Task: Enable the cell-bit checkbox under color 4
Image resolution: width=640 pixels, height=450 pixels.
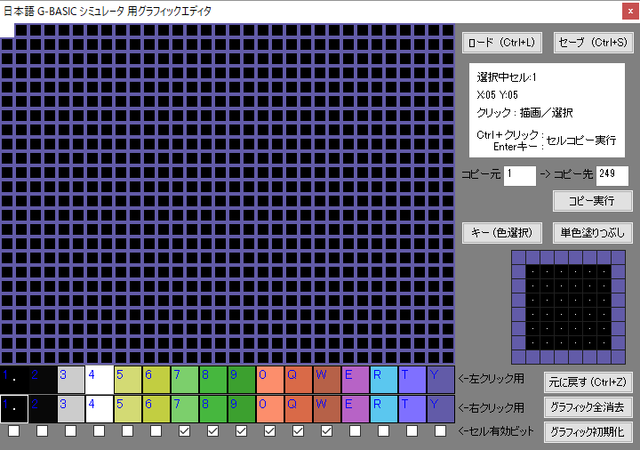Action: (x=99, y=432)
